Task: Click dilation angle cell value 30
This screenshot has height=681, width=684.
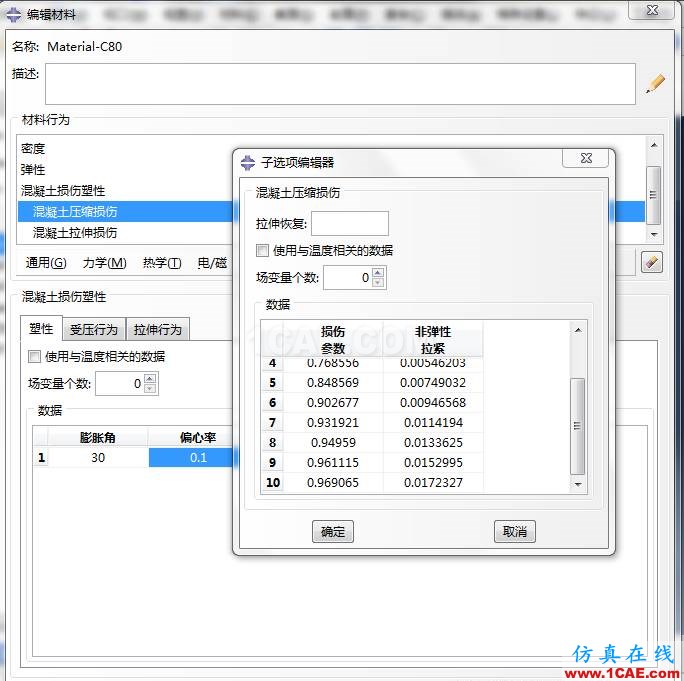Action: [98, 458]
